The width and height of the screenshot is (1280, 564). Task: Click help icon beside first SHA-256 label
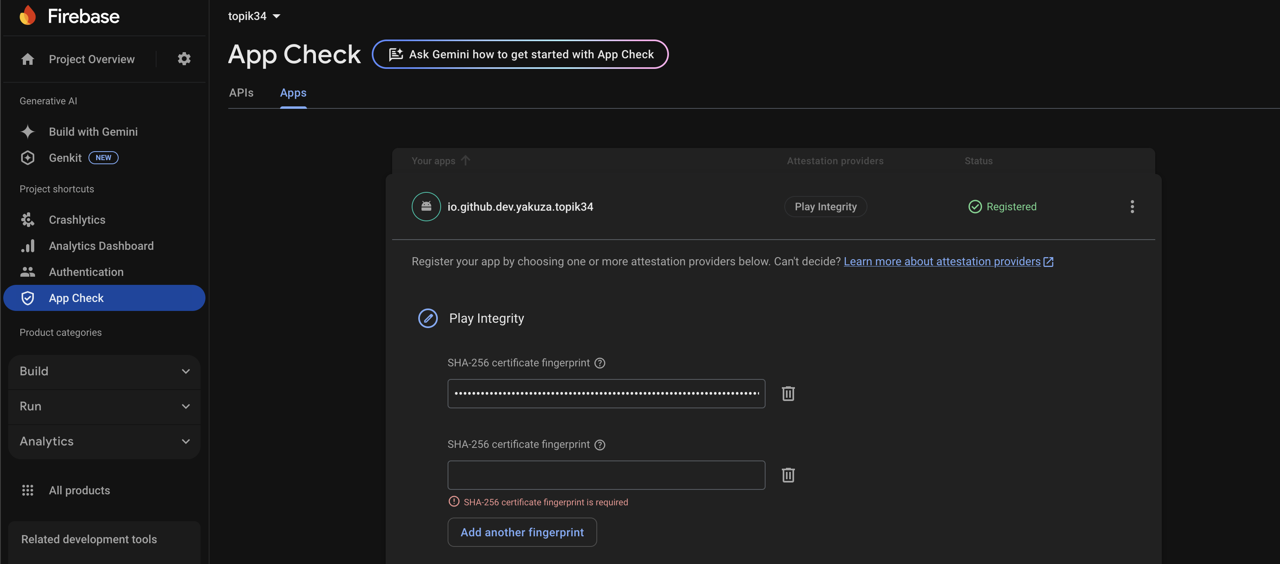pos(600,363)
